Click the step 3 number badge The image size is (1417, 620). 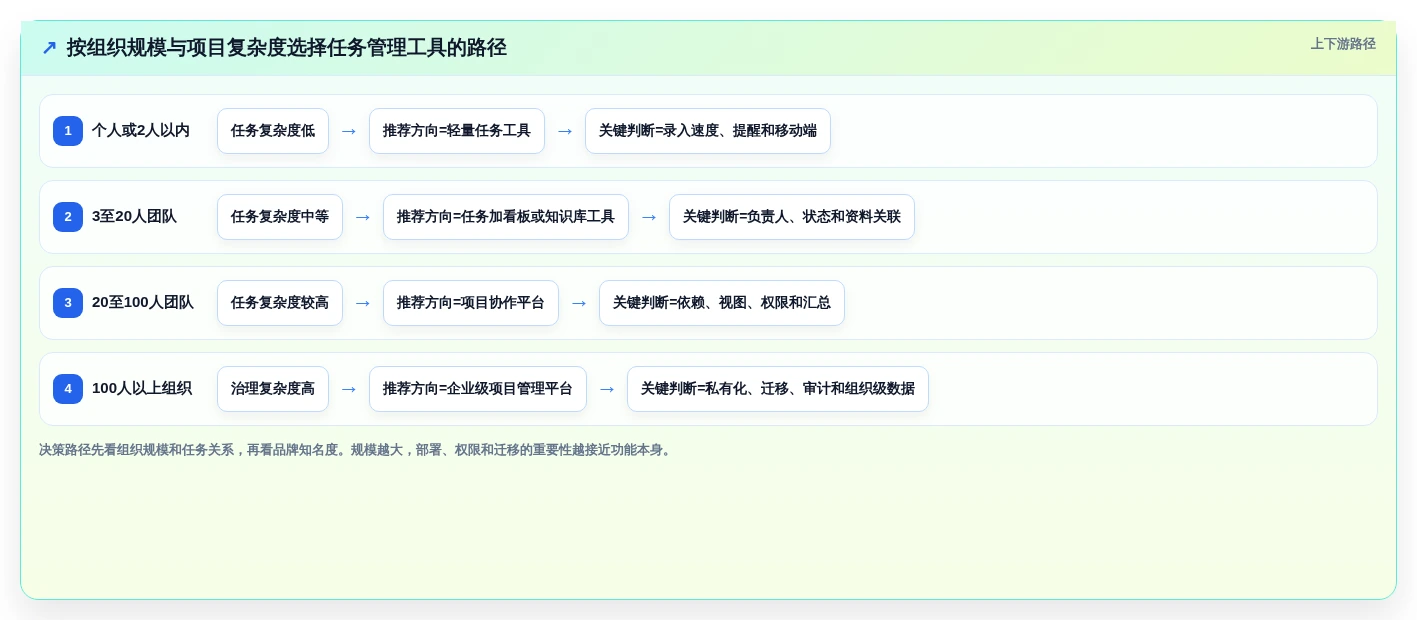(68, 303)
